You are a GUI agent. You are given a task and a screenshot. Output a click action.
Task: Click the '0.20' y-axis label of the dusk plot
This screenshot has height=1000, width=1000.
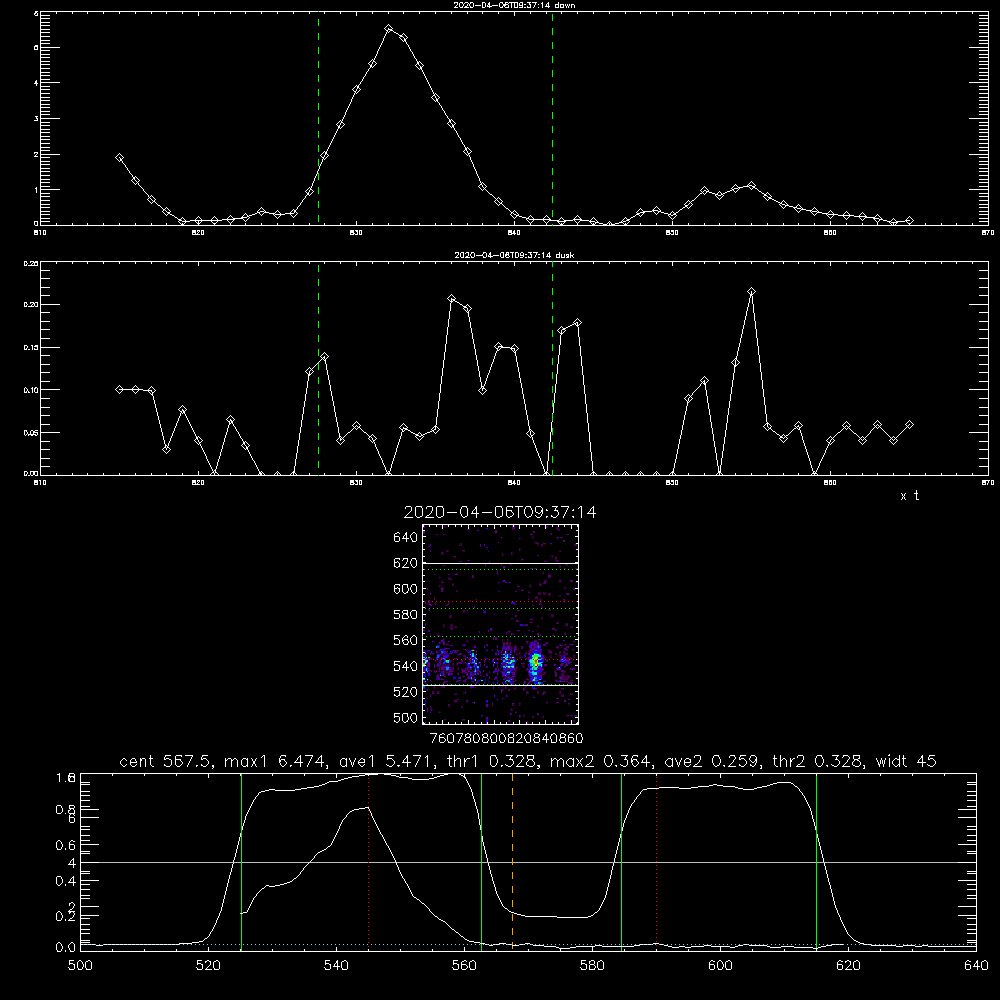31,305
